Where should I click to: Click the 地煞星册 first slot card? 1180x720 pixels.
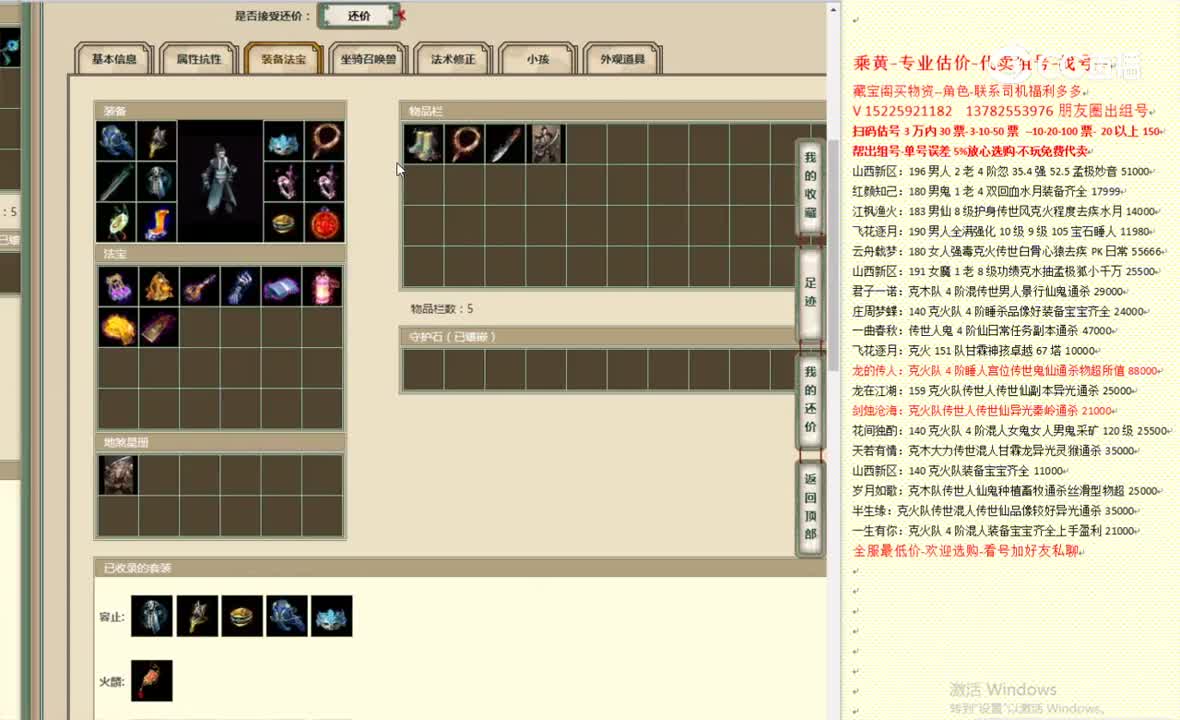click(x=117, y=475)
